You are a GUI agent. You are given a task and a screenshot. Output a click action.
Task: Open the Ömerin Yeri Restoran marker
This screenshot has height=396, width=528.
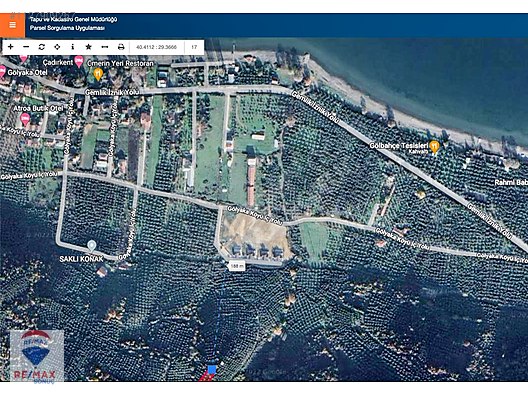(x=98, y=74)
